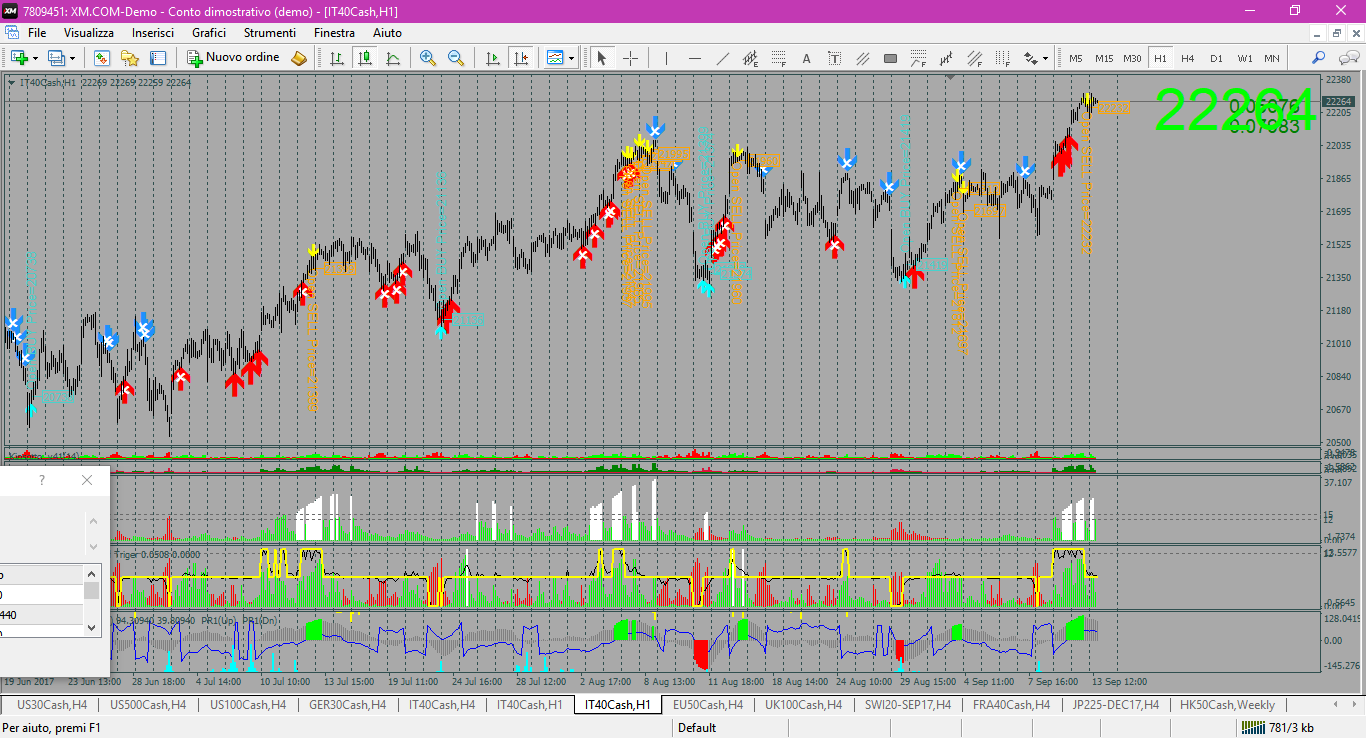The height and width of the screenshot is (738, 1366).
Task: Set timeframe to W1
Action: click(x=1244, y=58)
